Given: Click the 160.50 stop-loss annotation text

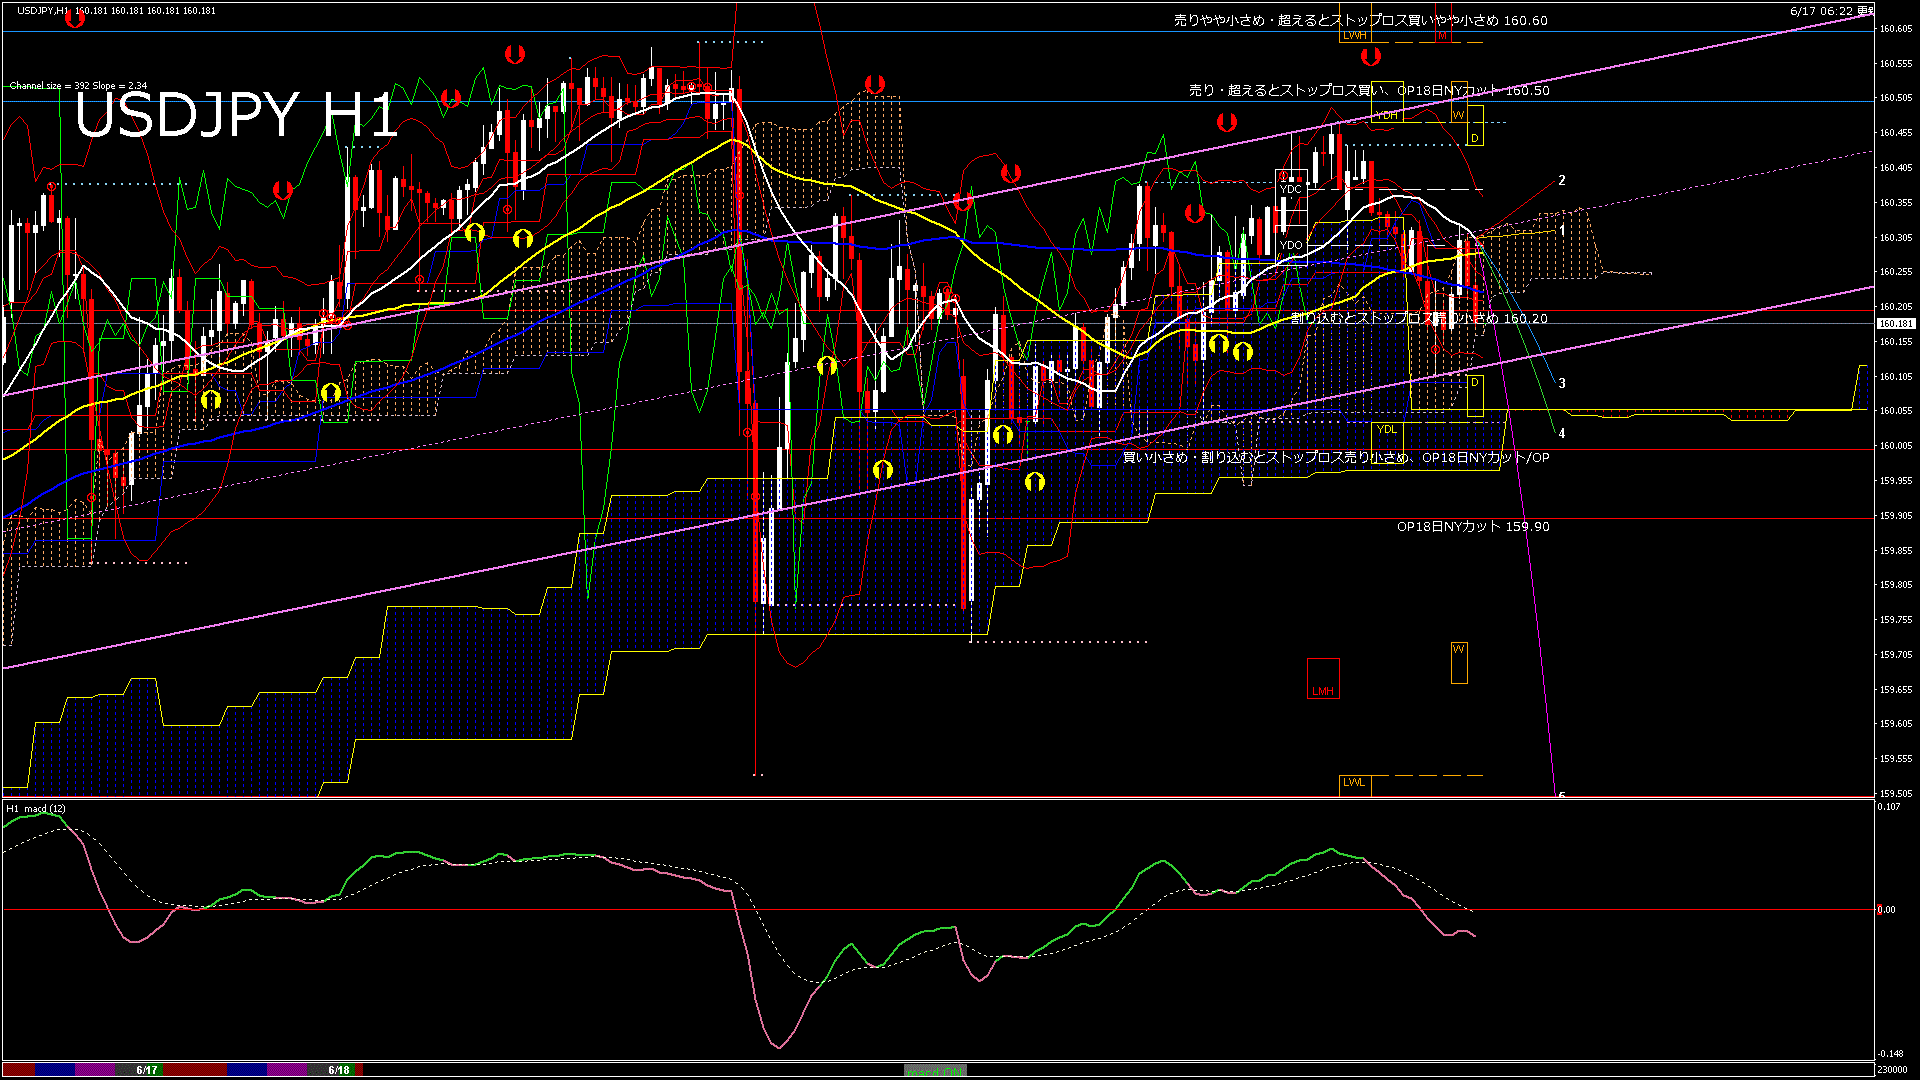Looking at the screenshot, I should 1369,90.
